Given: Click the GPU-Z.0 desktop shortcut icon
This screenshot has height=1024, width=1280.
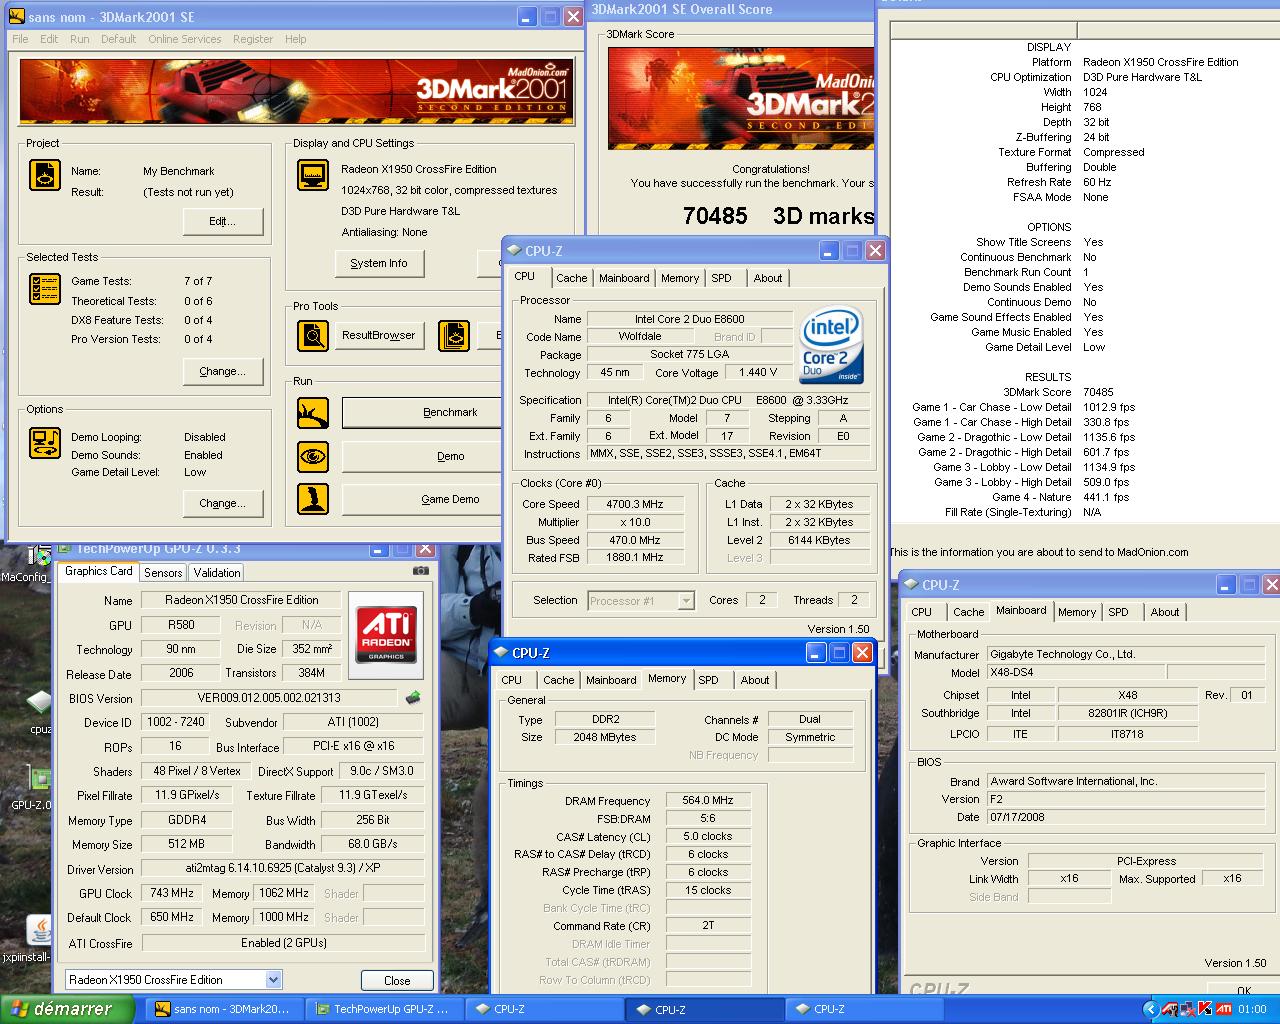Looking at the screenshot, I should click(x=39, y=780).
